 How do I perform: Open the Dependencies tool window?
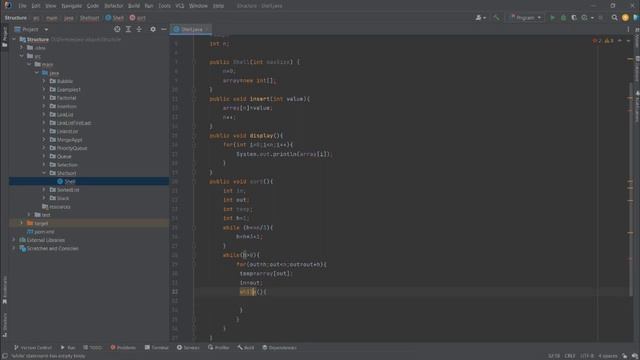[x=279, y=348]
